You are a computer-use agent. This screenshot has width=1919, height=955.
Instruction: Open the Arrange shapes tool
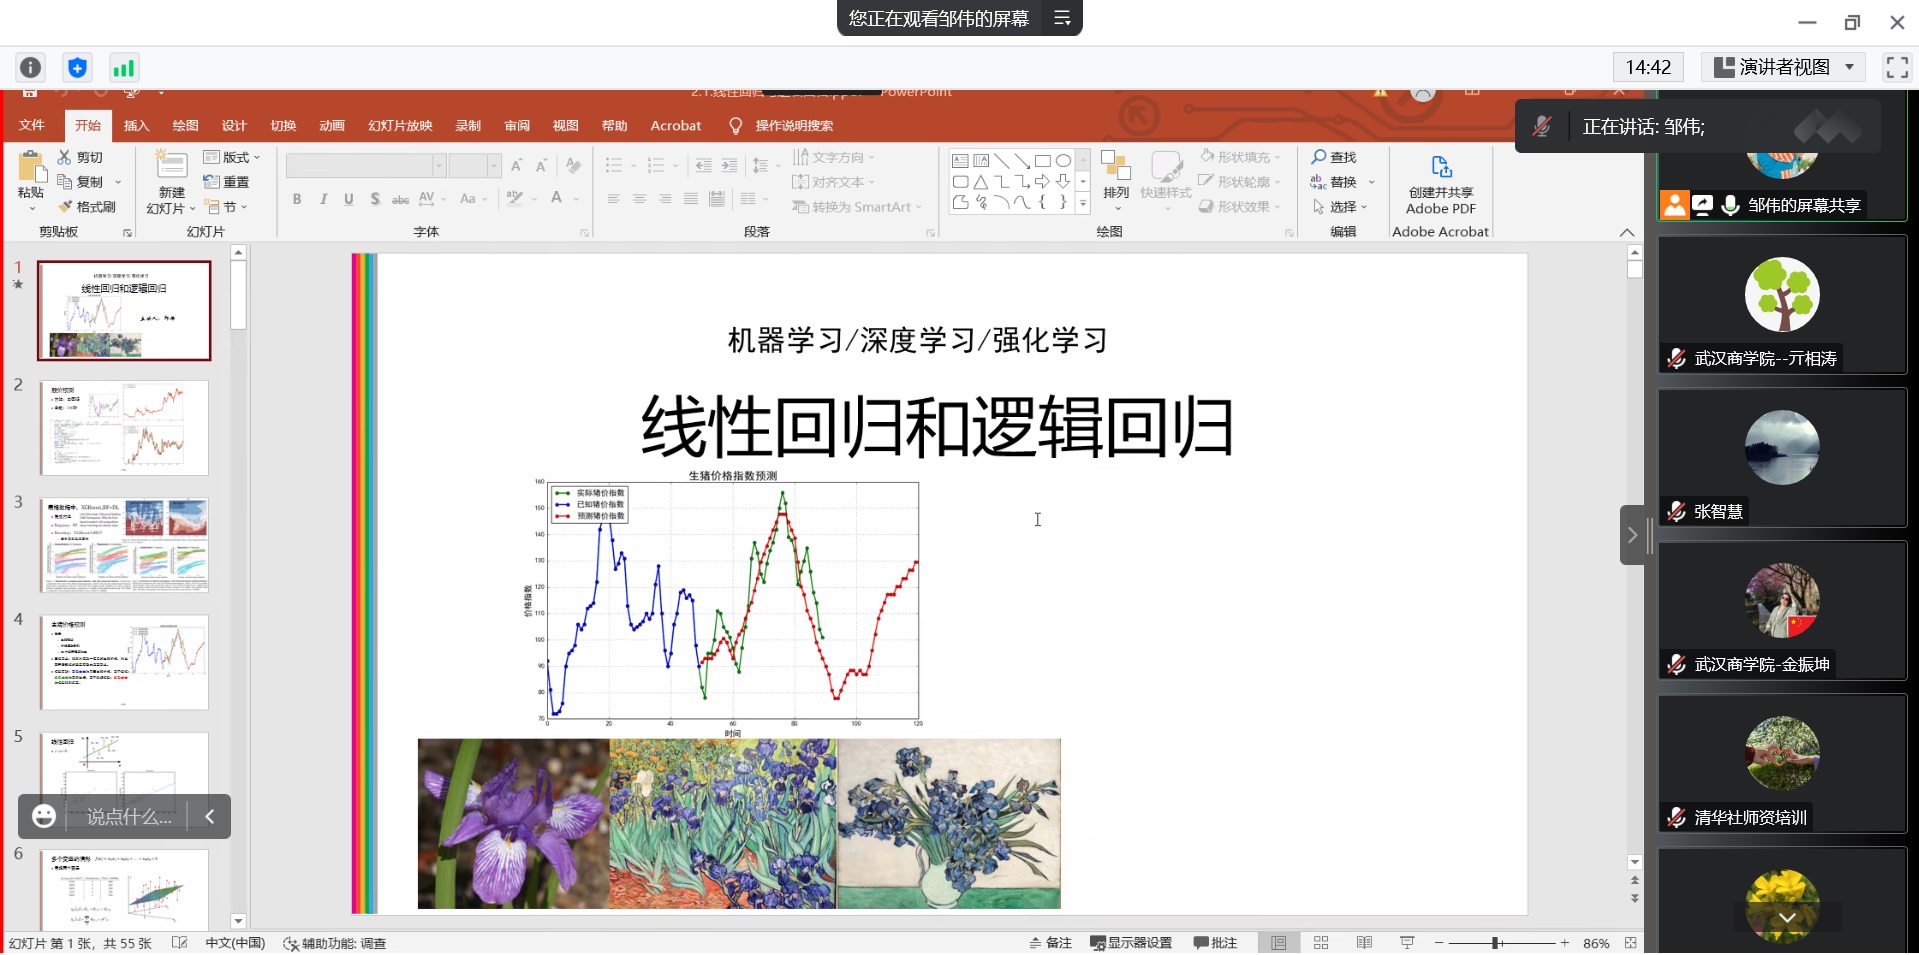[1115, 175]
